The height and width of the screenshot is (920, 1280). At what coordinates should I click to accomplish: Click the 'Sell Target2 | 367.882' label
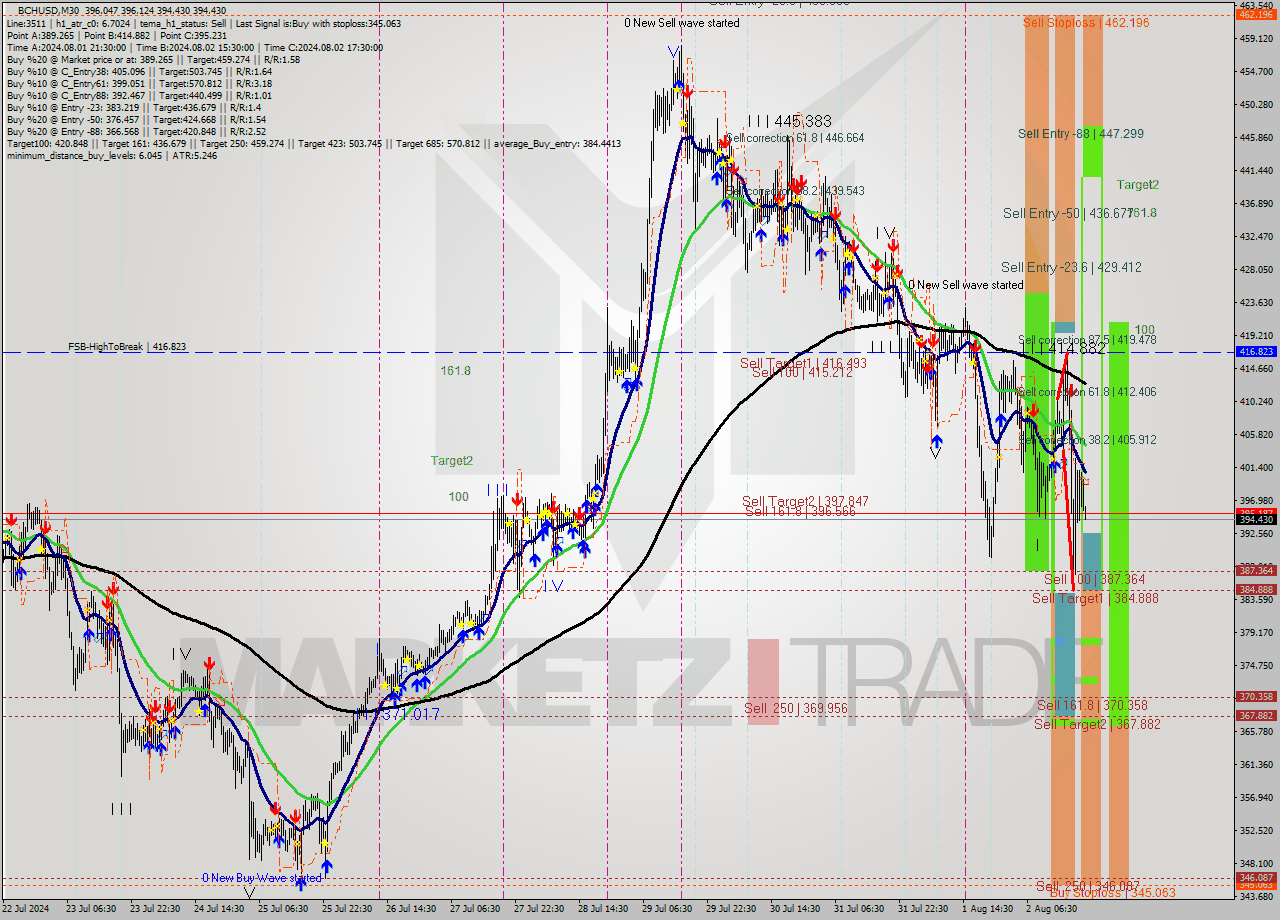click(x=1097, y=724)
